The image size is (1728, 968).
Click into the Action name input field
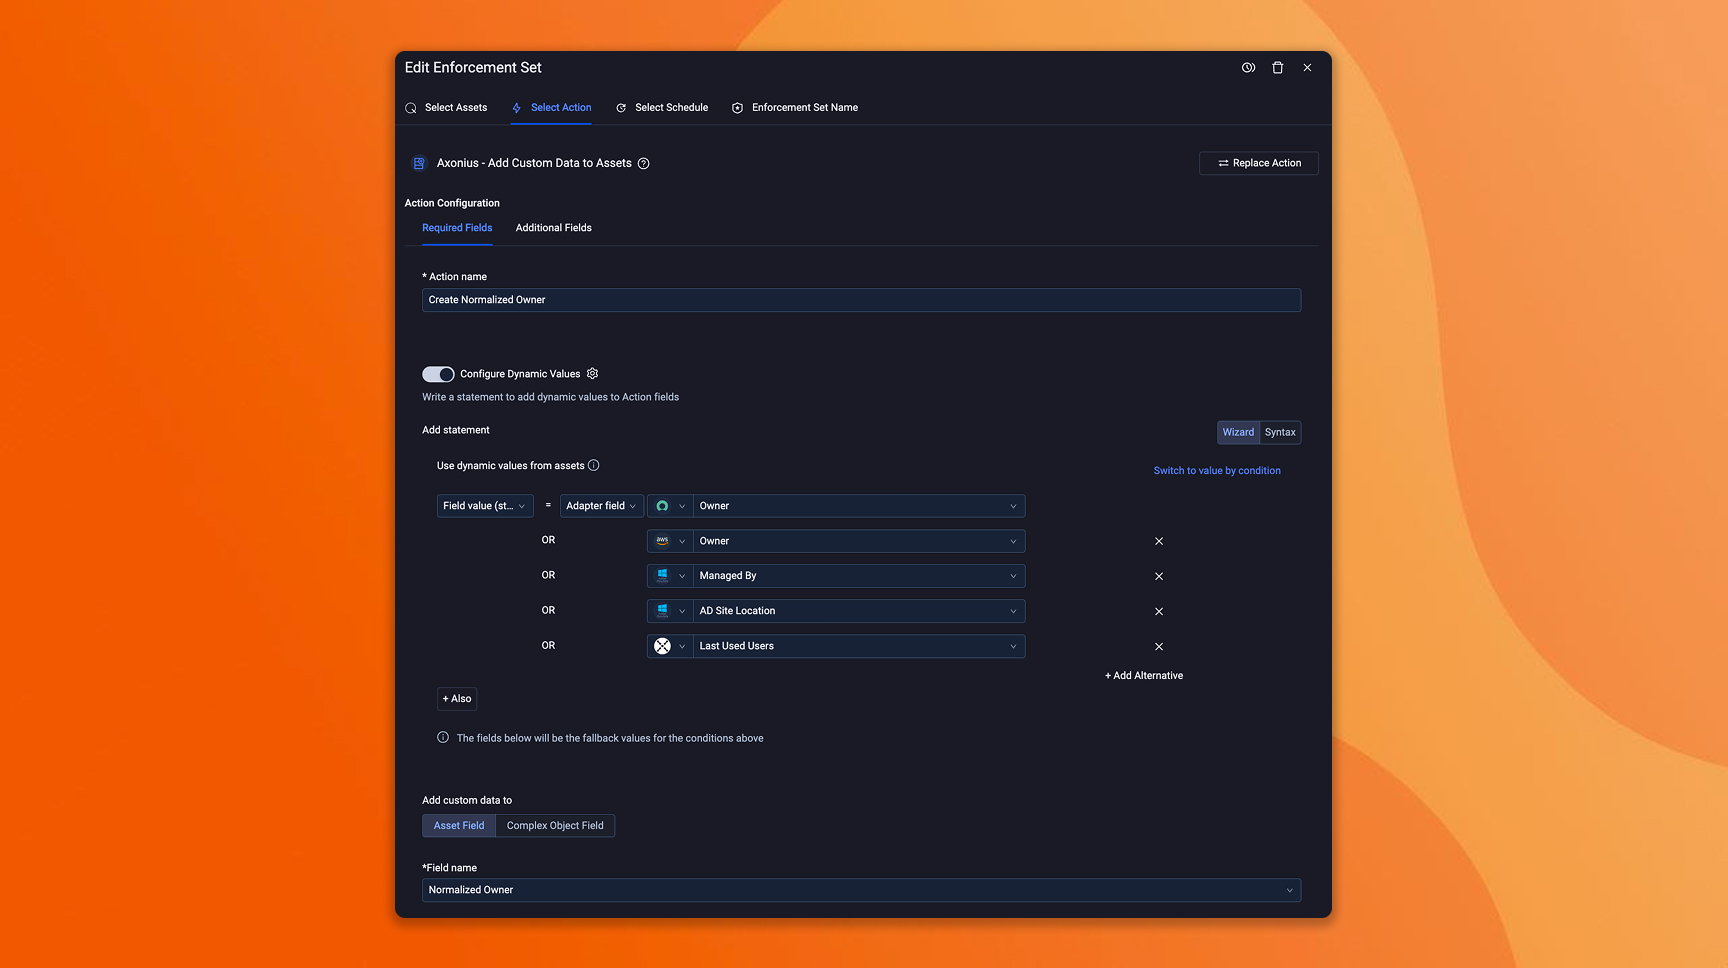(x=861, y=300)
